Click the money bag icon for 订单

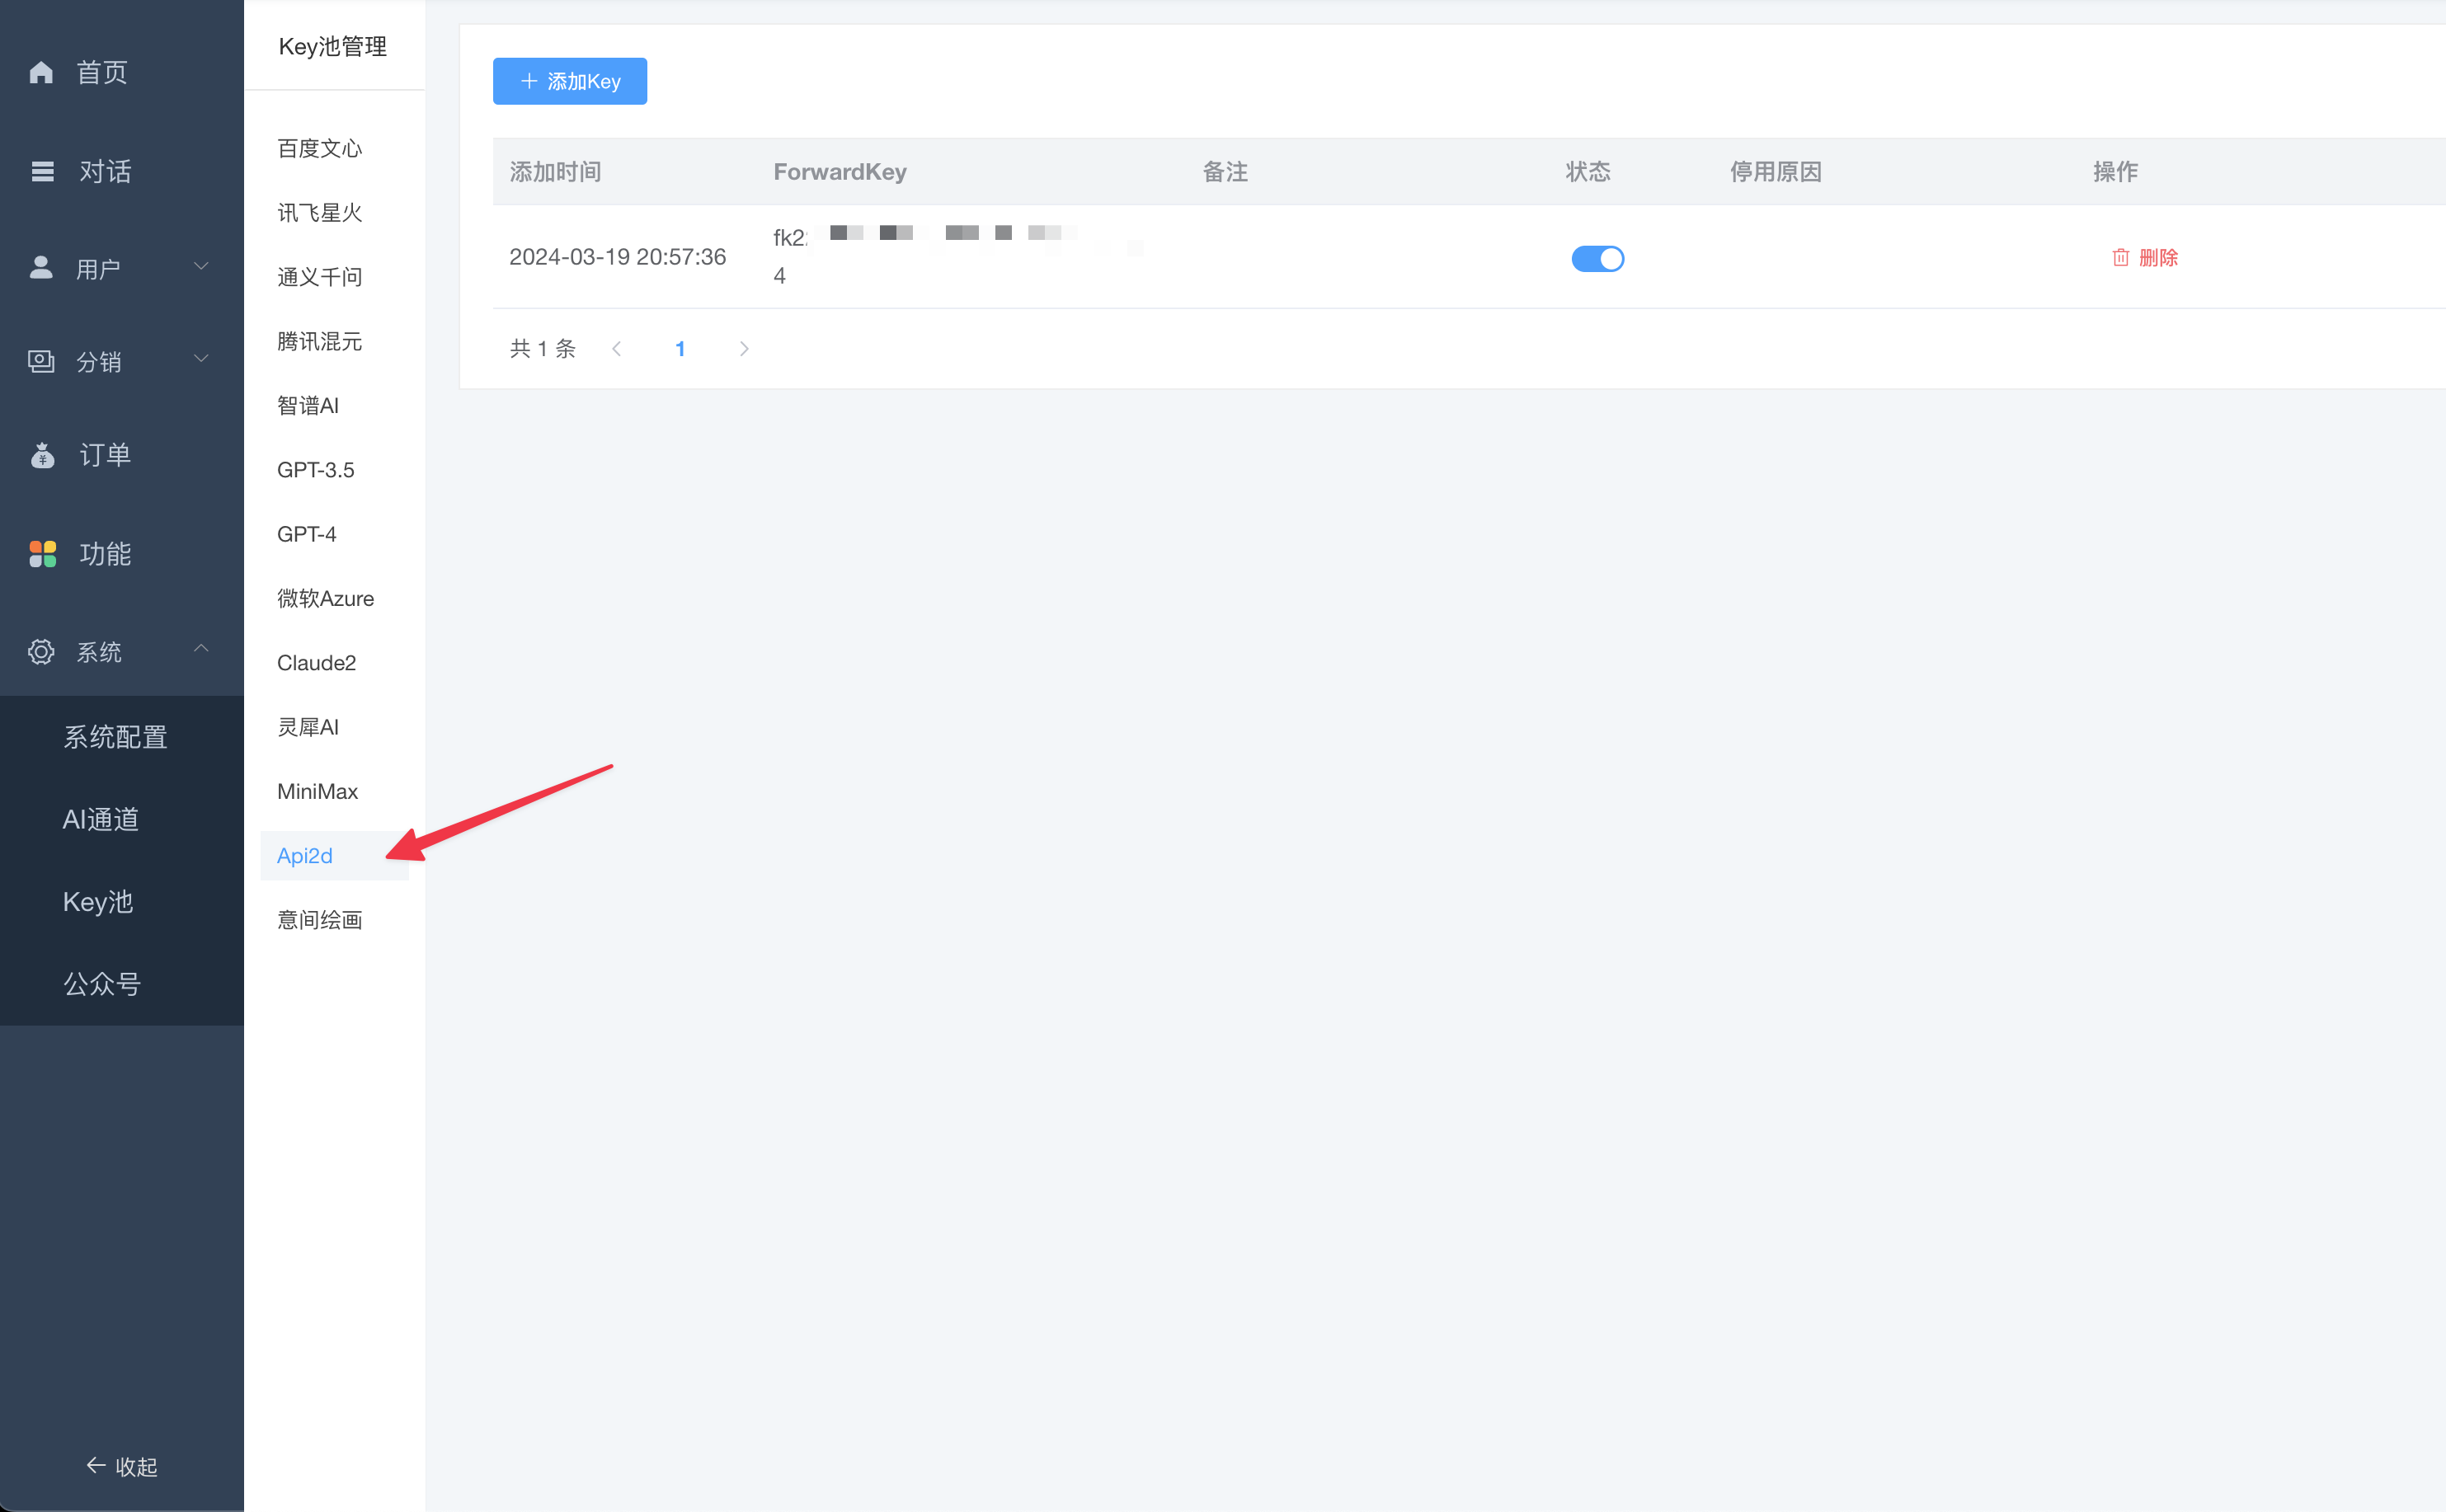click(42, 455)
